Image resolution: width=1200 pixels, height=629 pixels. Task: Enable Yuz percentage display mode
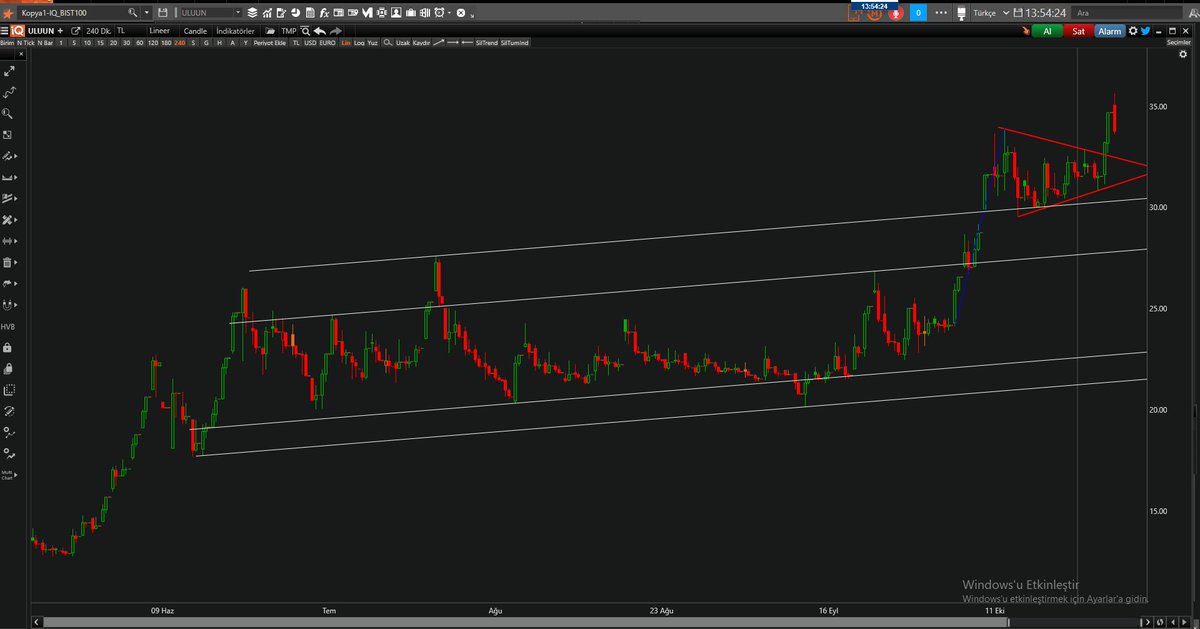pyautogui.click(x=372, y=42)
